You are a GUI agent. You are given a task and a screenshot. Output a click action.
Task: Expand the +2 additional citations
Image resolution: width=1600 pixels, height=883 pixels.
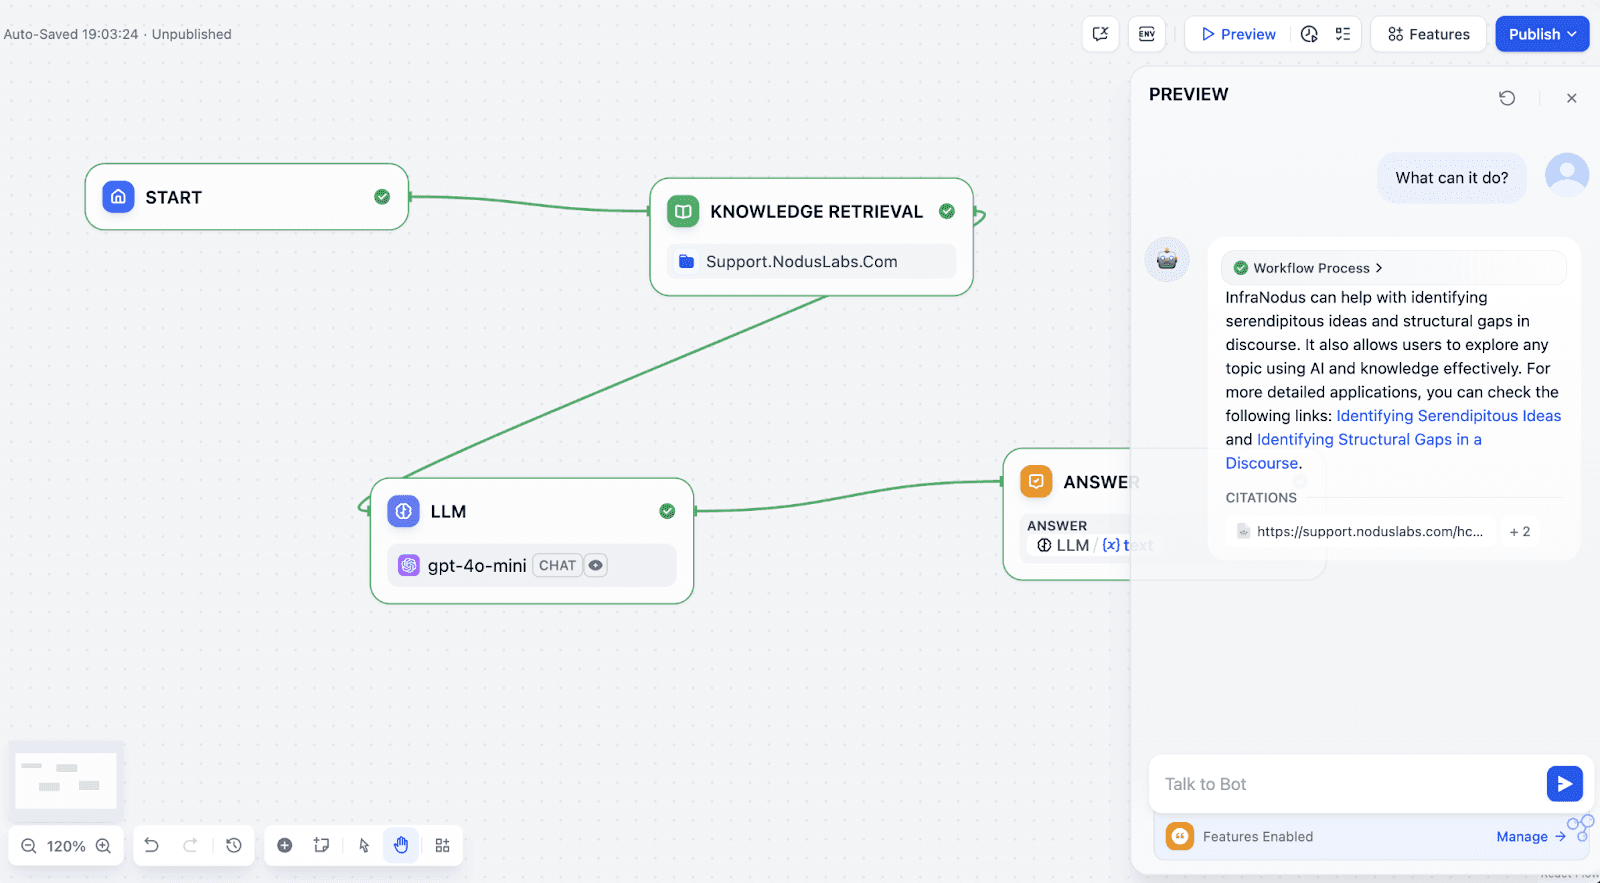pyautogui.click(x=1520, y=532)
